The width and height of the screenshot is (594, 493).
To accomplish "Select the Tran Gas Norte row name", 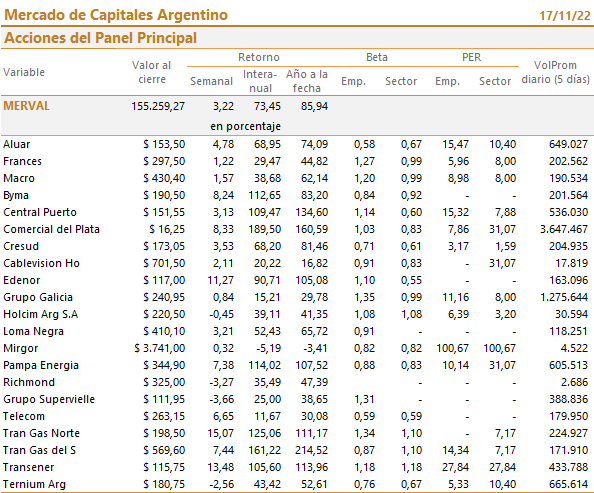I will [x=41, y=433].
